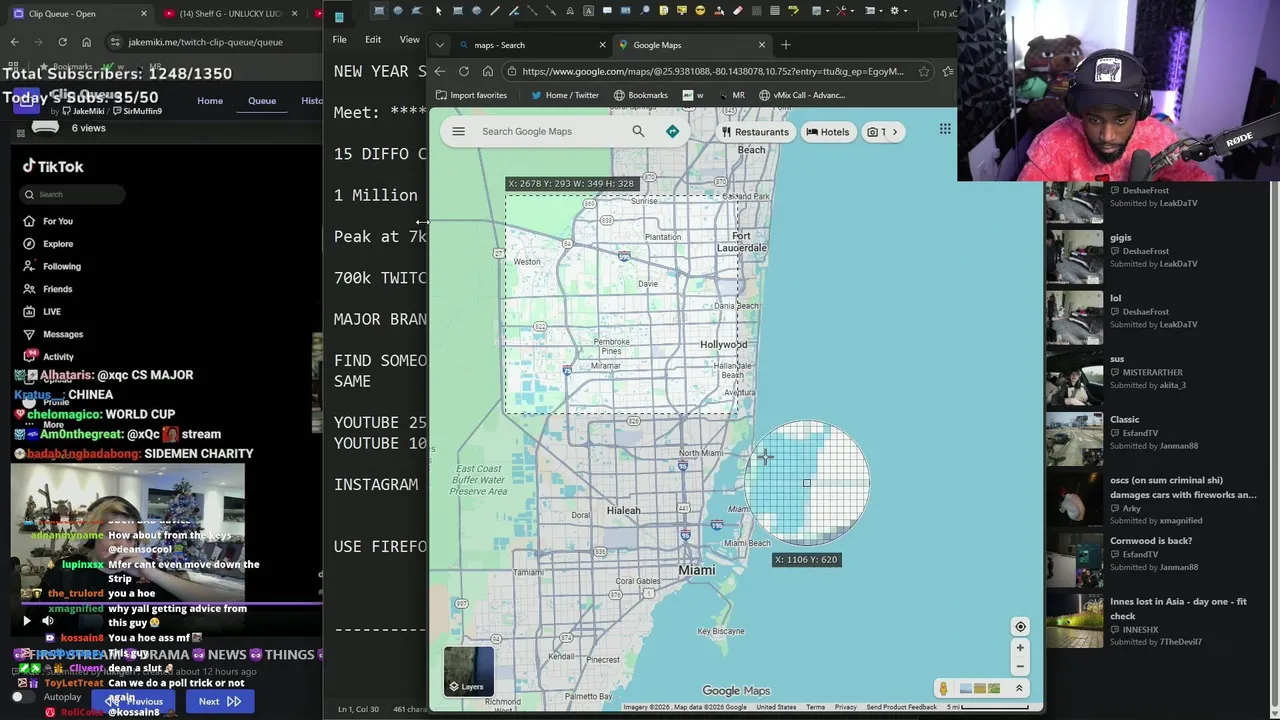Expand the map imagery strip chevrons
Image resolution: width=1280 pixels, height=720 pixels.
[1019, 688]
